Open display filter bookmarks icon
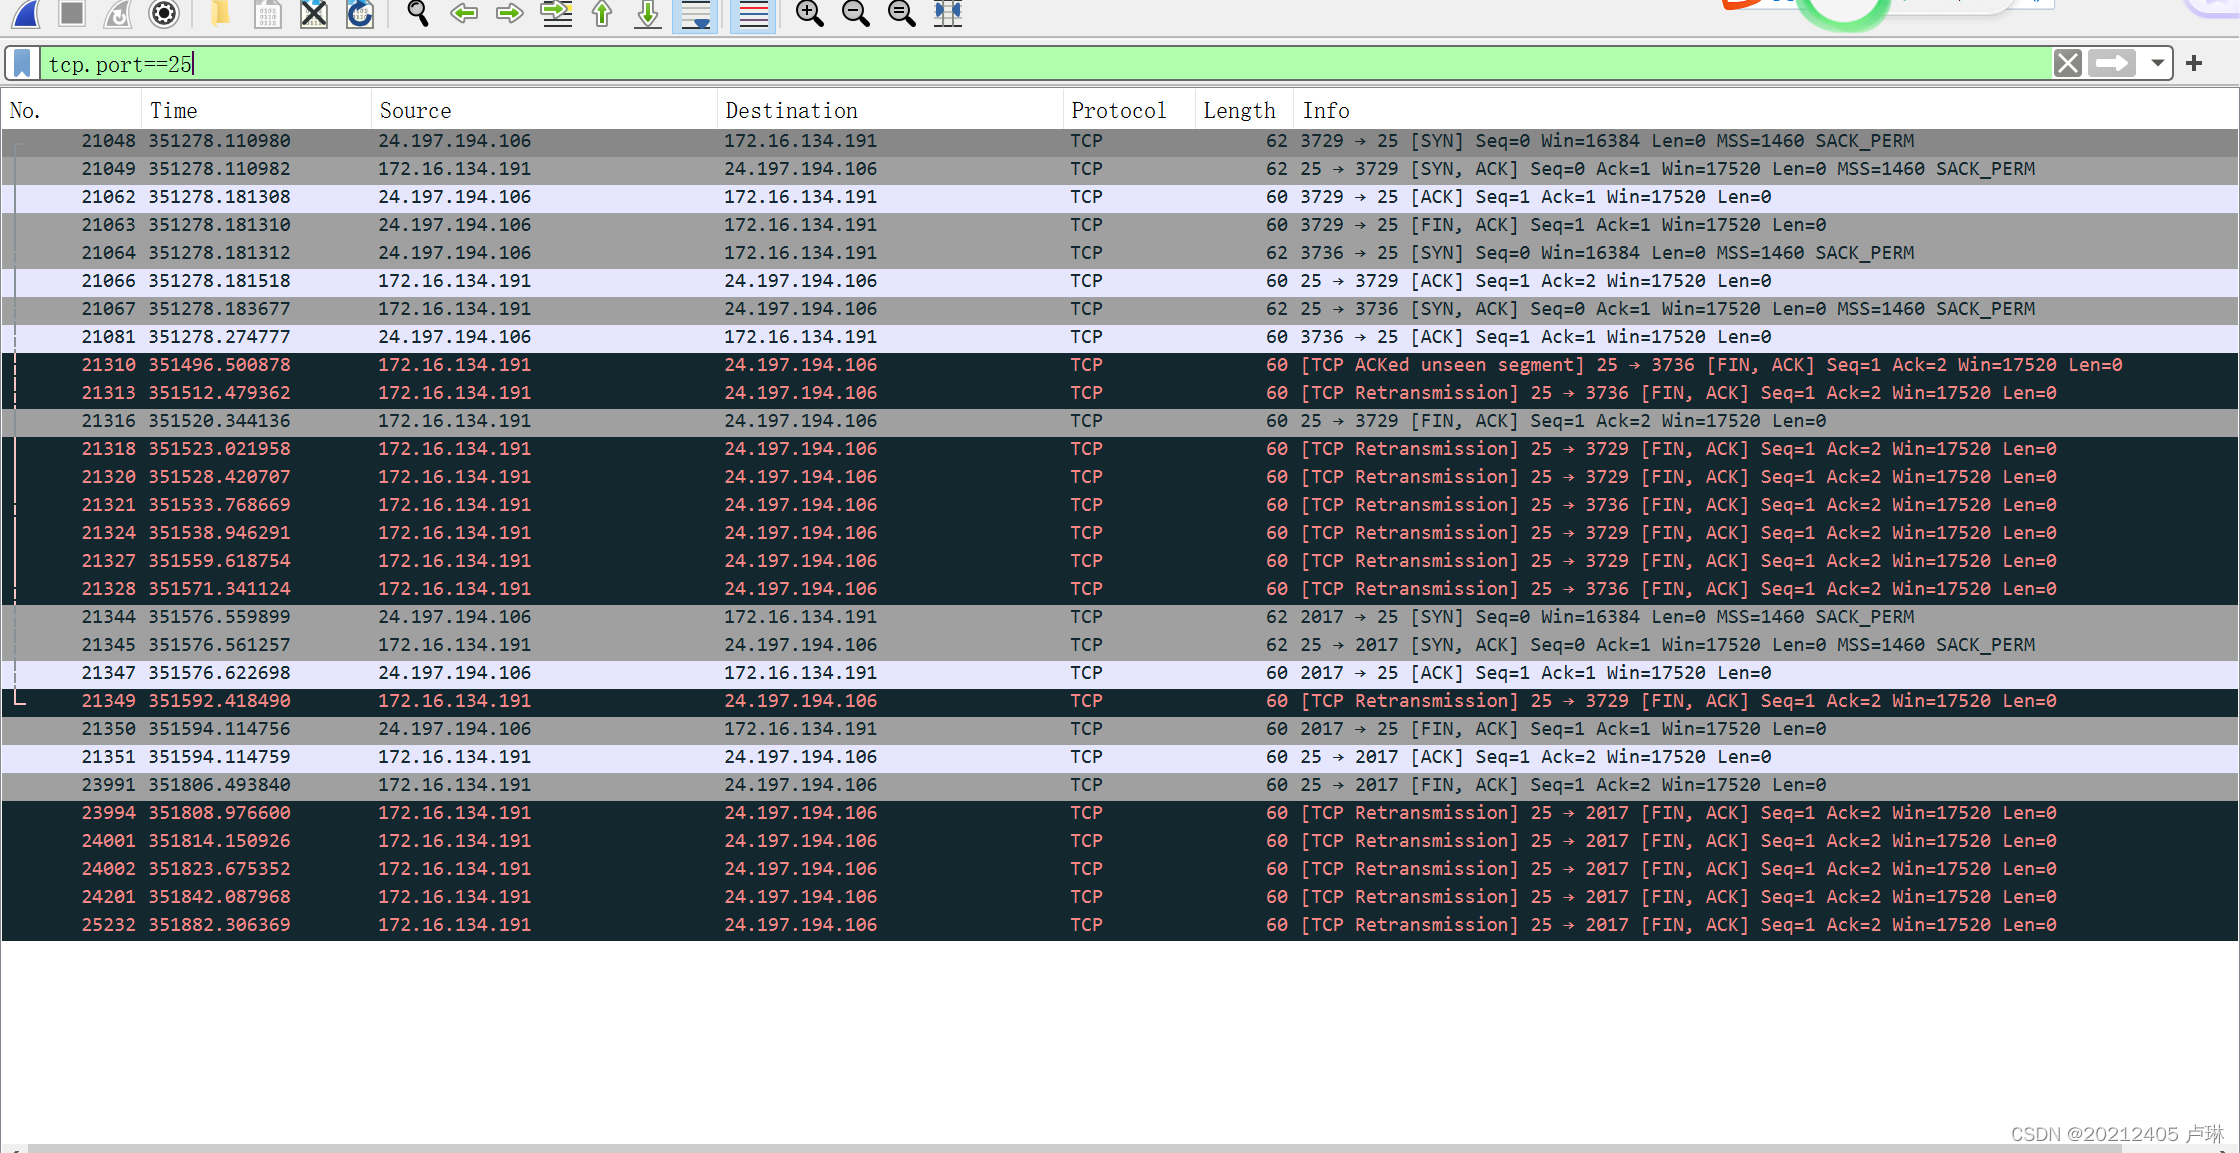 click(22, 64)
